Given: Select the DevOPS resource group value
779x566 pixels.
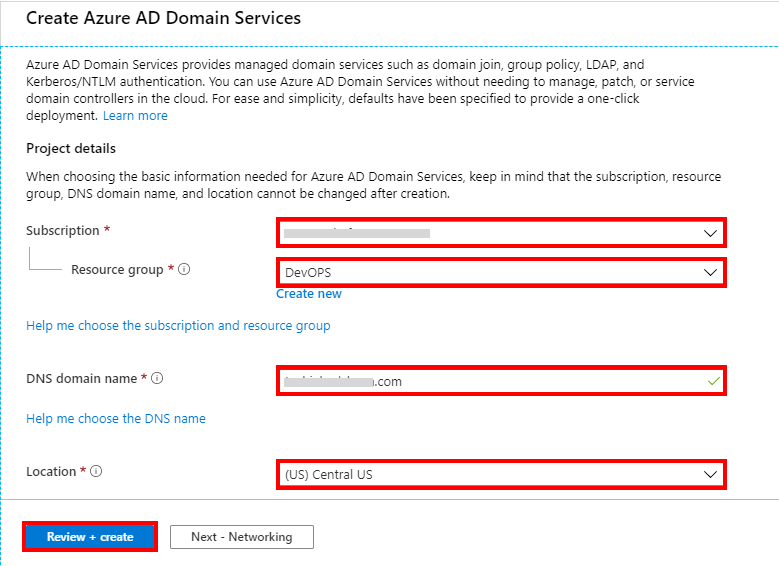Looking at the screenshot, I should click(308, 272).
